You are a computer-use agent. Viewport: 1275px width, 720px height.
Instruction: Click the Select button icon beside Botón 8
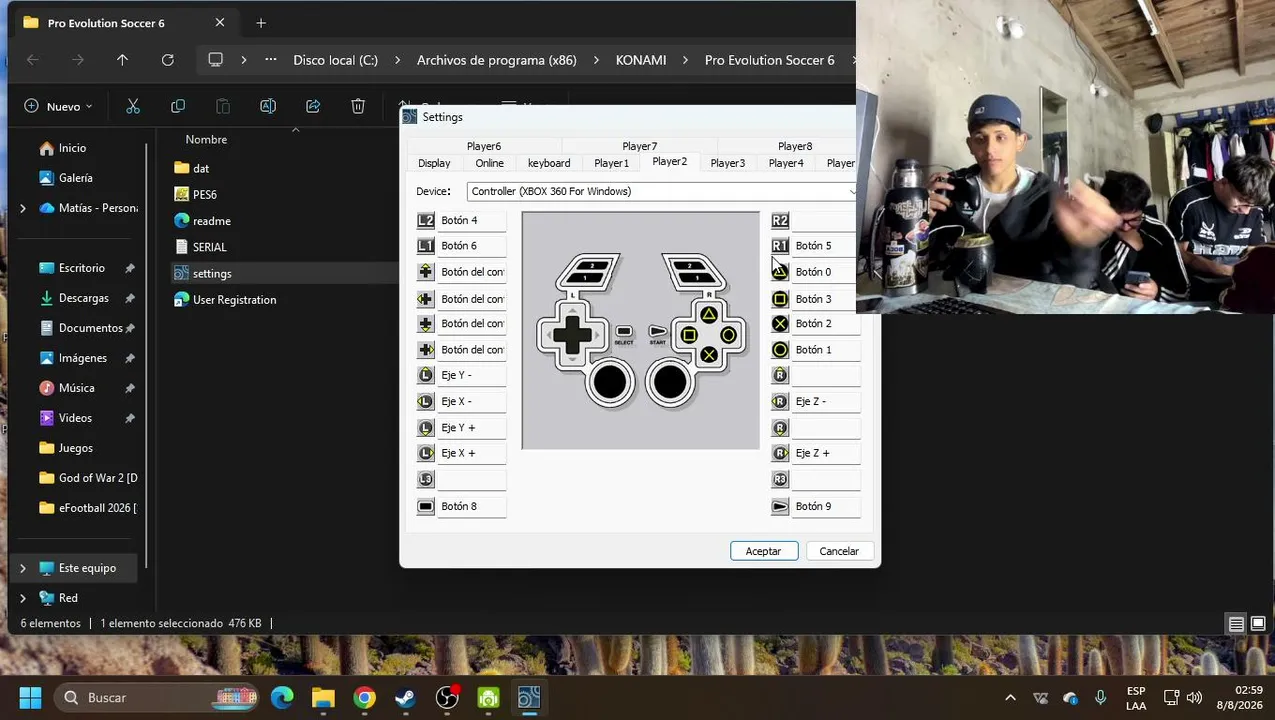pyautogui.click(x=426, y=506)
